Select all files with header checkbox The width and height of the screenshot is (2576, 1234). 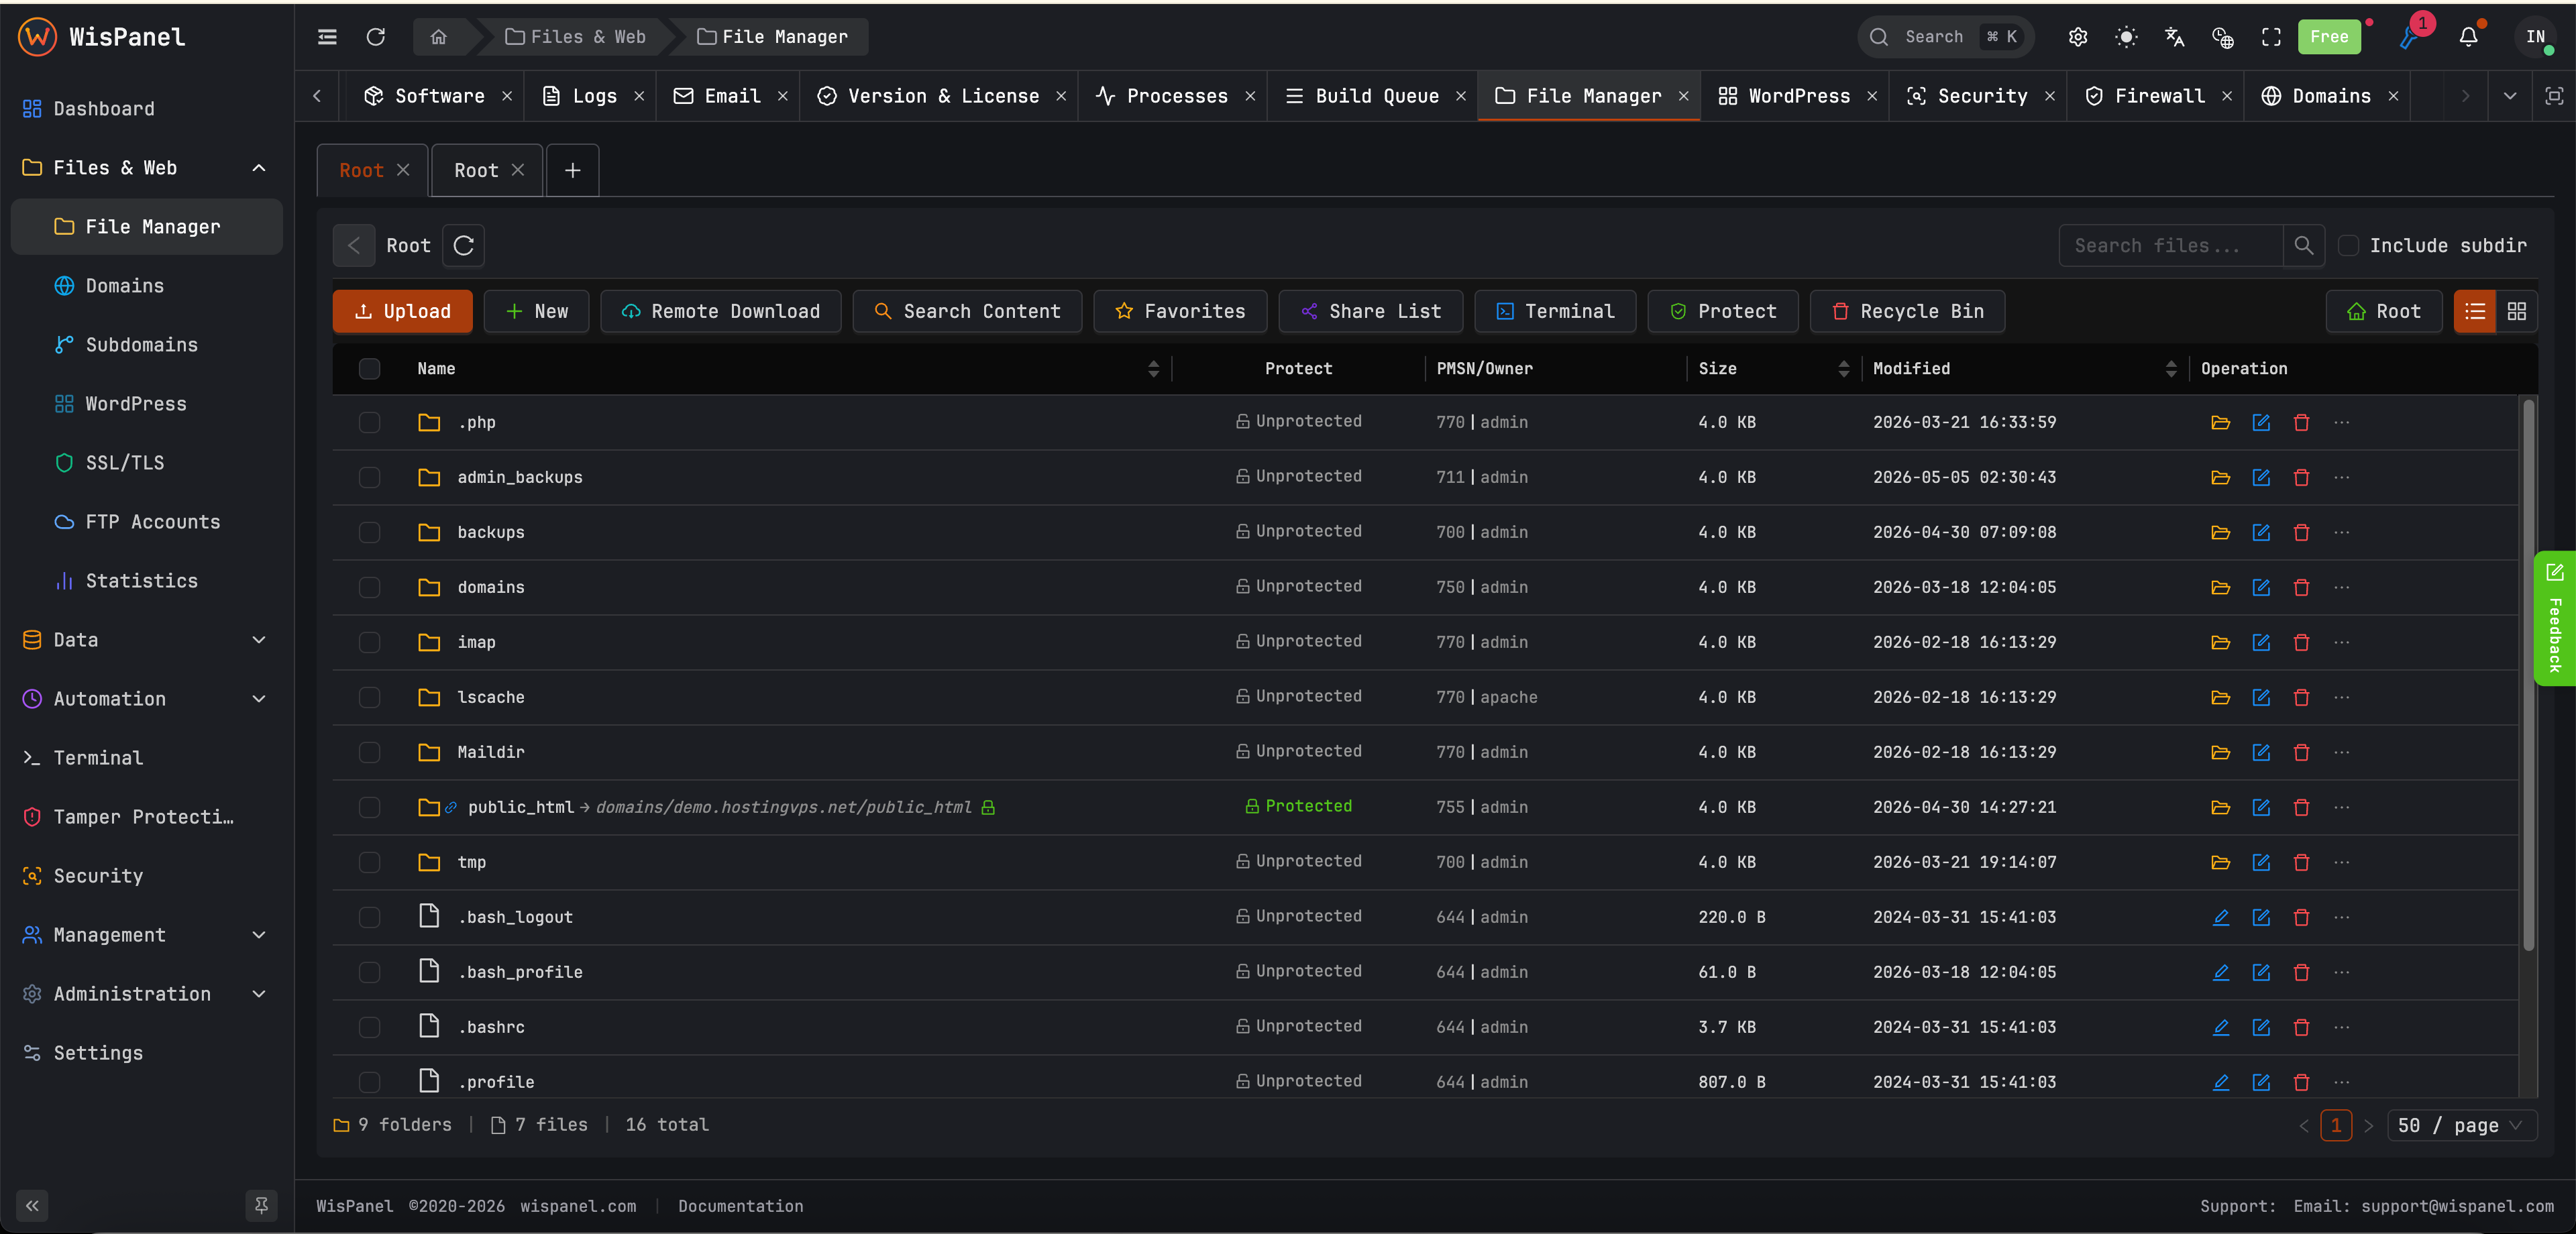[369, 369]
